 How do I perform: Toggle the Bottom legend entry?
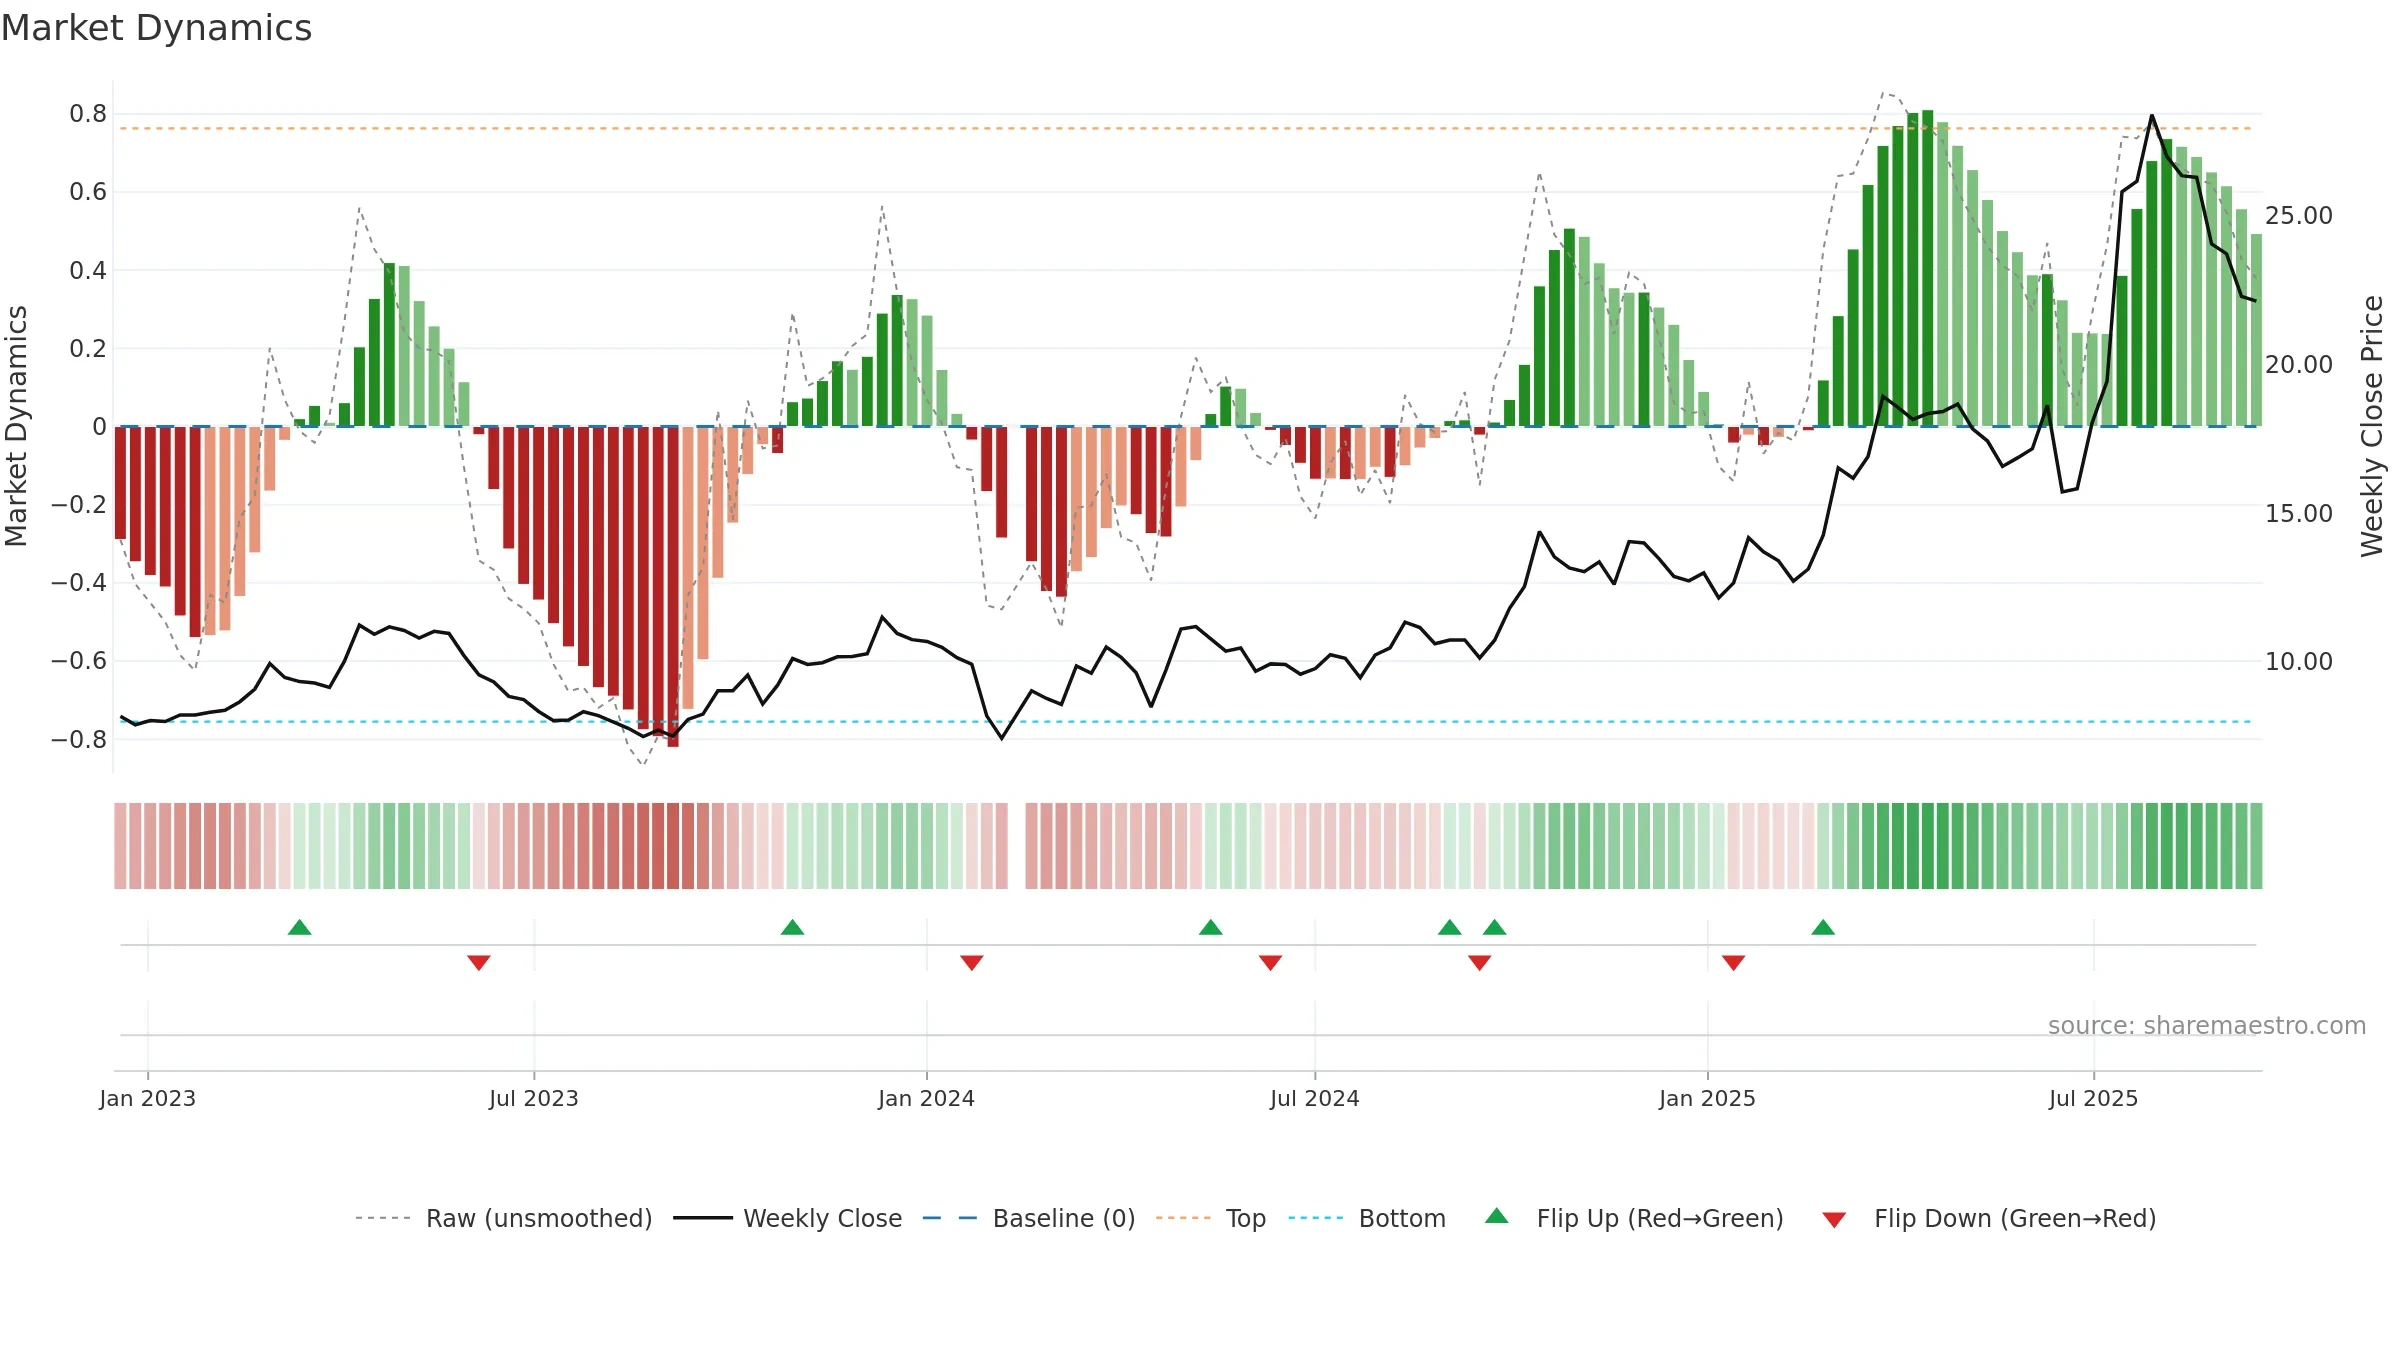1367,1218
